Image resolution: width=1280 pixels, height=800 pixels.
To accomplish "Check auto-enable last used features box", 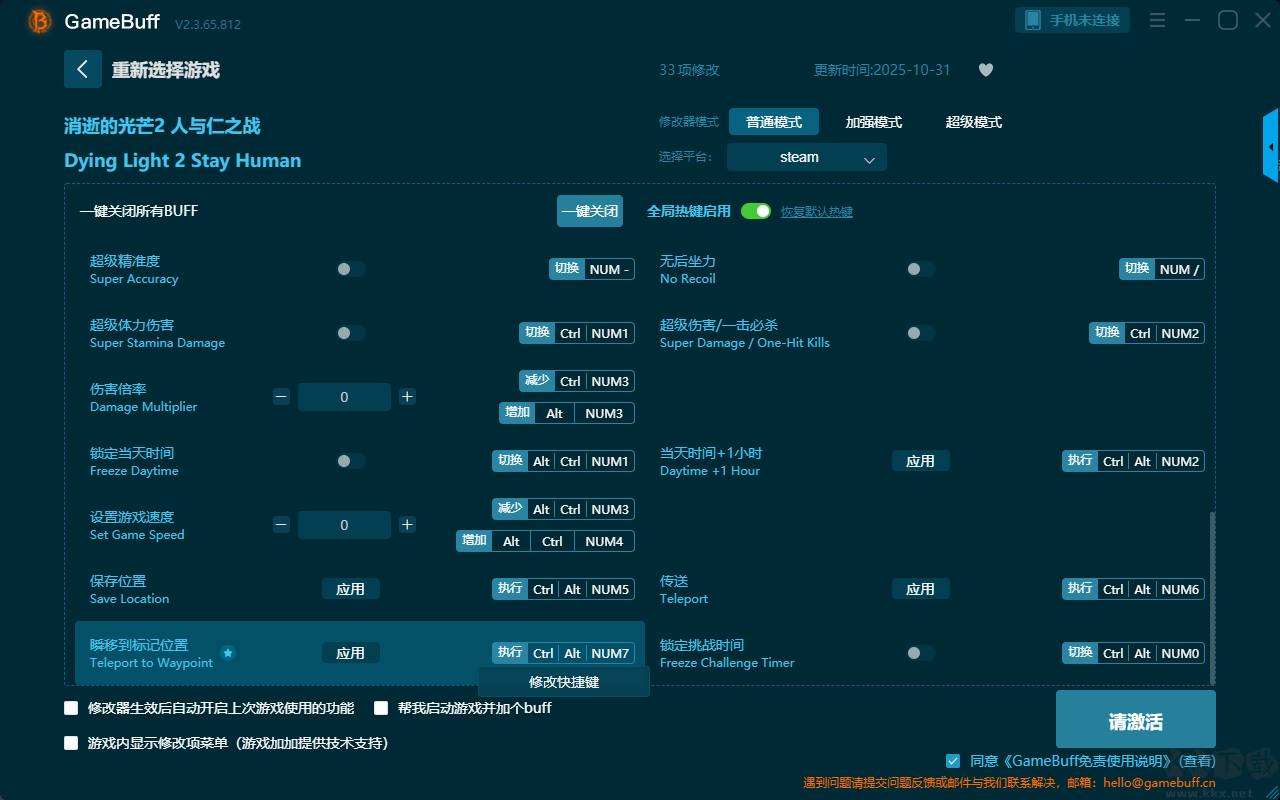I will pyautogui.click(x=71, y=708).
